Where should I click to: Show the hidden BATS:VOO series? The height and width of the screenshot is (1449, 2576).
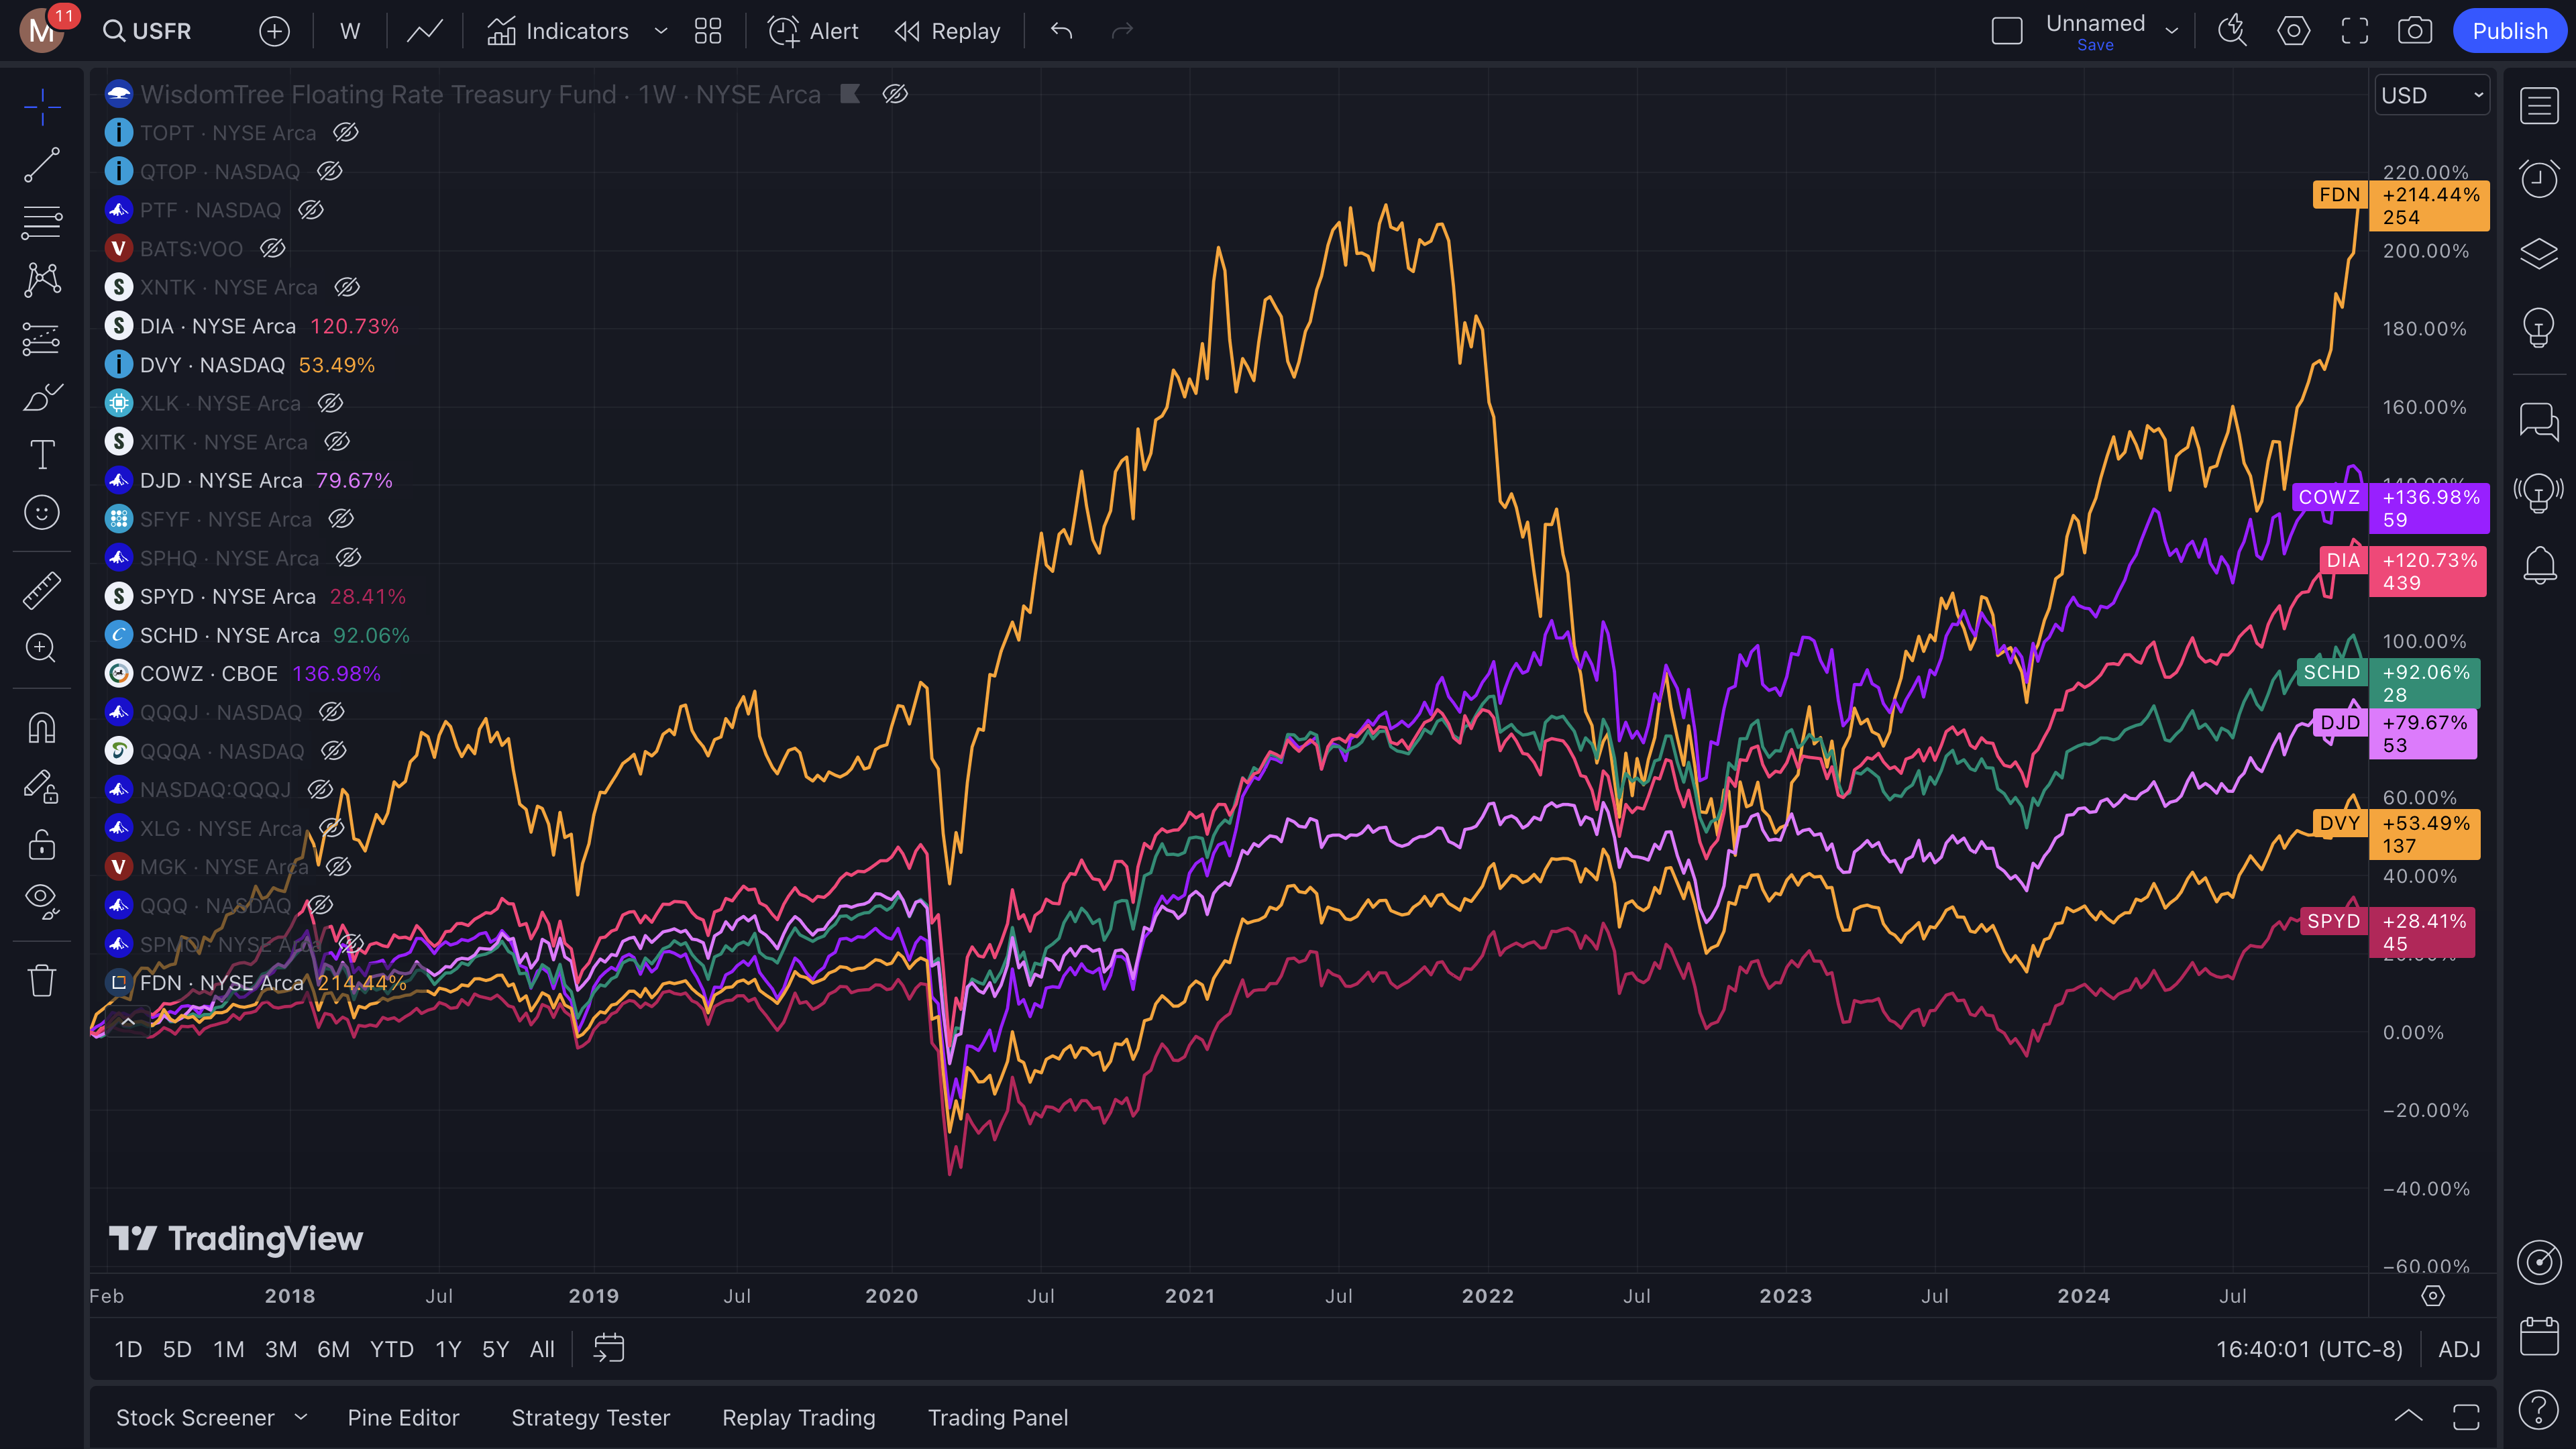273,248
